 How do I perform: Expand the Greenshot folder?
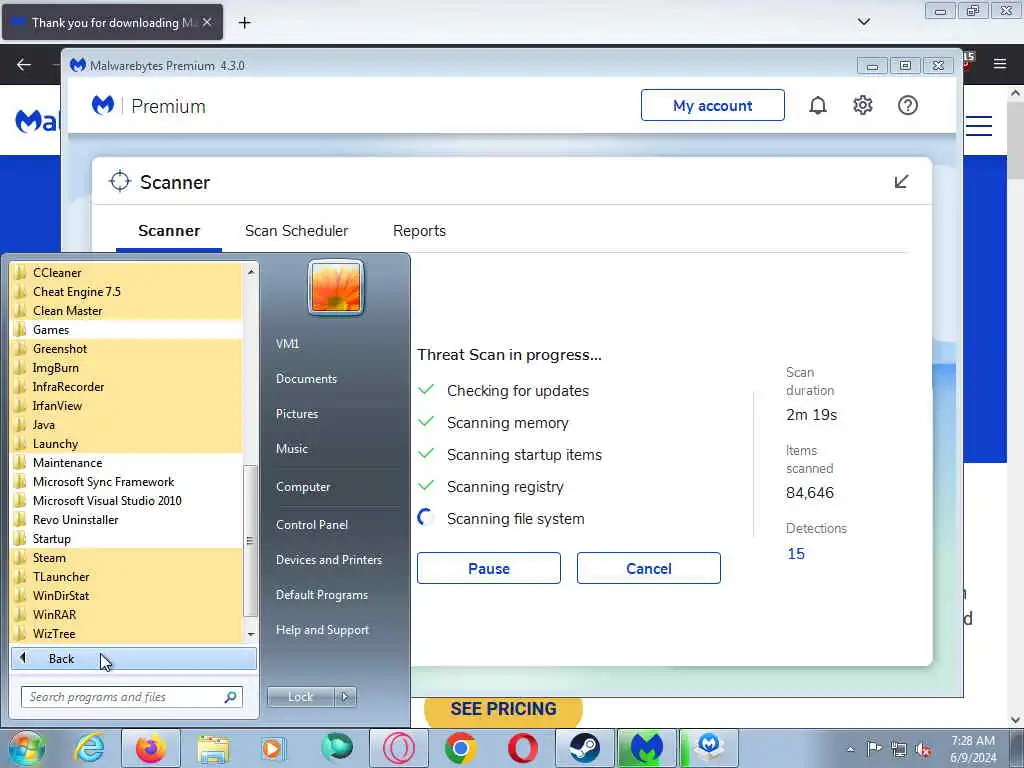point(127,348)
